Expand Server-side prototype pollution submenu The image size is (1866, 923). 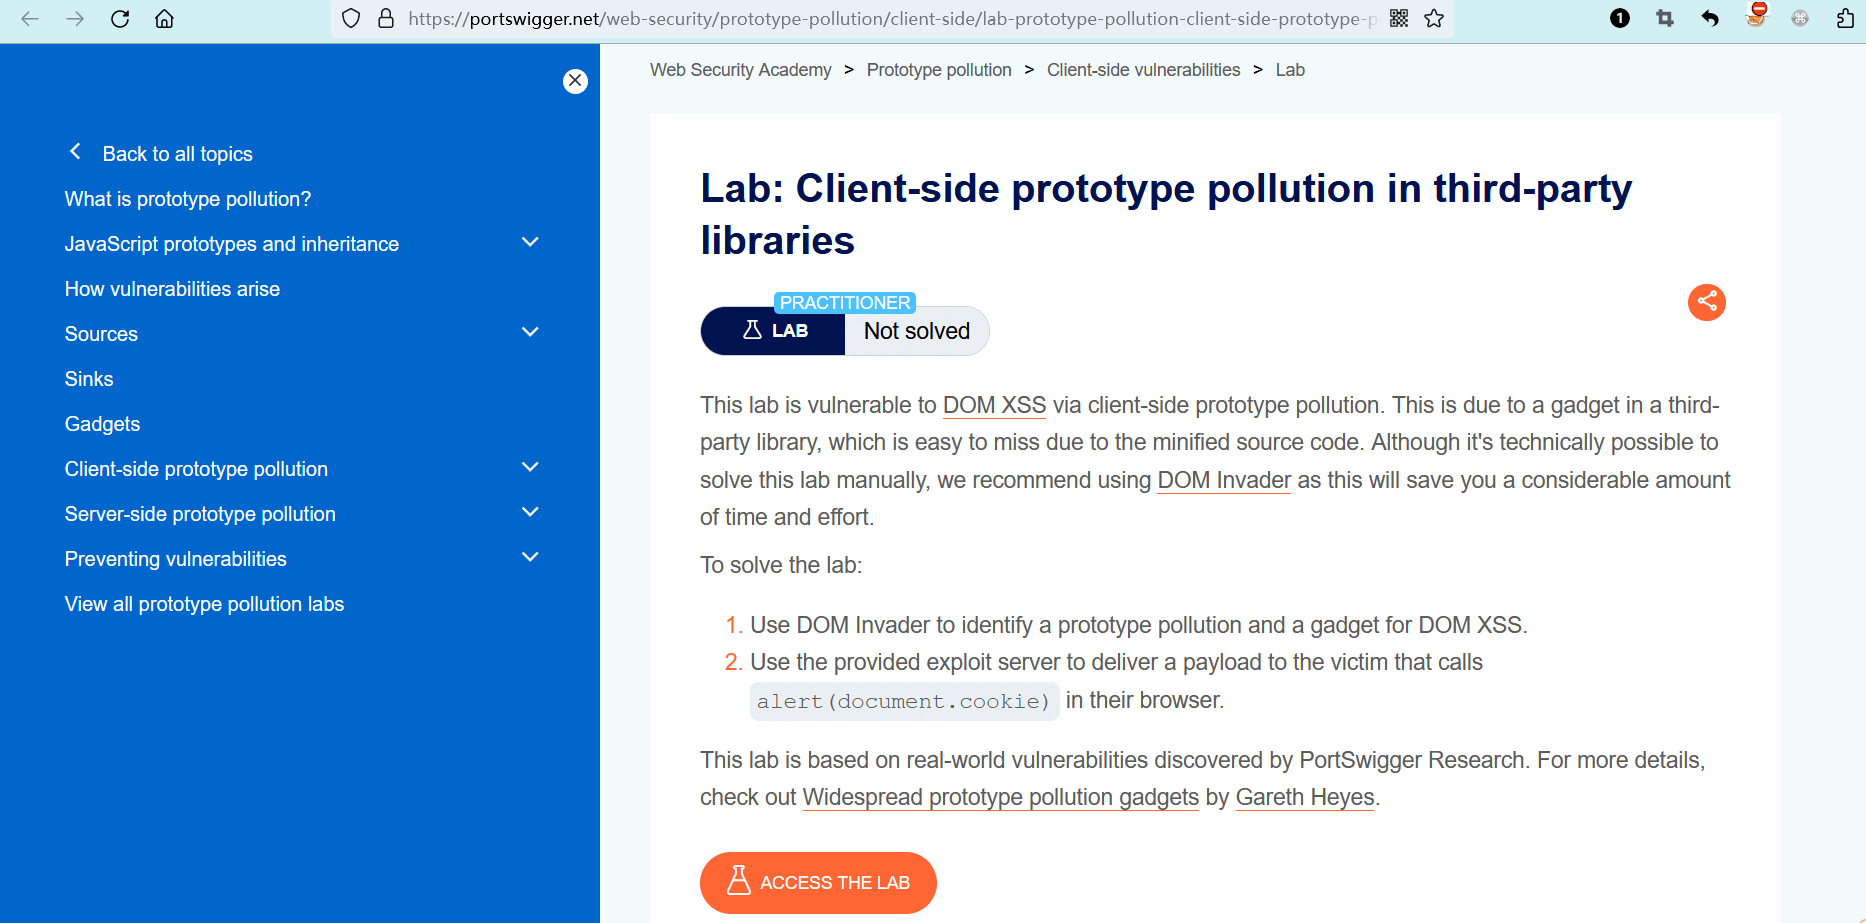click(530, 513)
